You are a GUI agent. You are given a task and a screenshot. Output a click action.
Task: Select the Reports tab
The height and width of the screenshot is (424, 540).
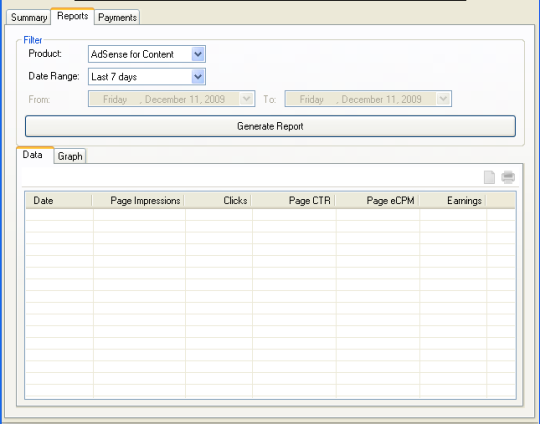pyautogui.click(x=73, y=16)
